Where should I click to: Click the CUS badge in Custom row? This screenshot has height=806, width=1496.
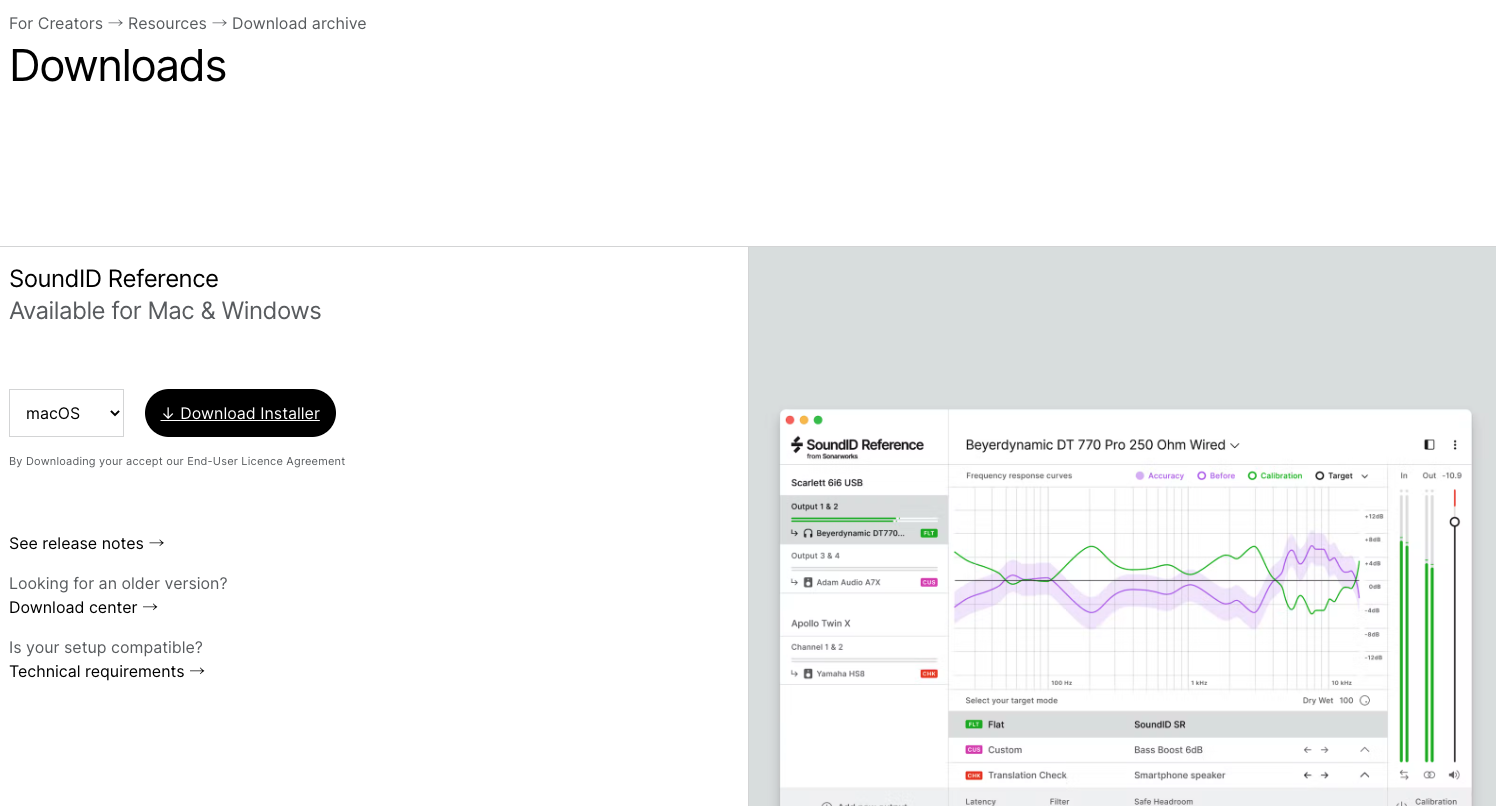coord(974,750)
